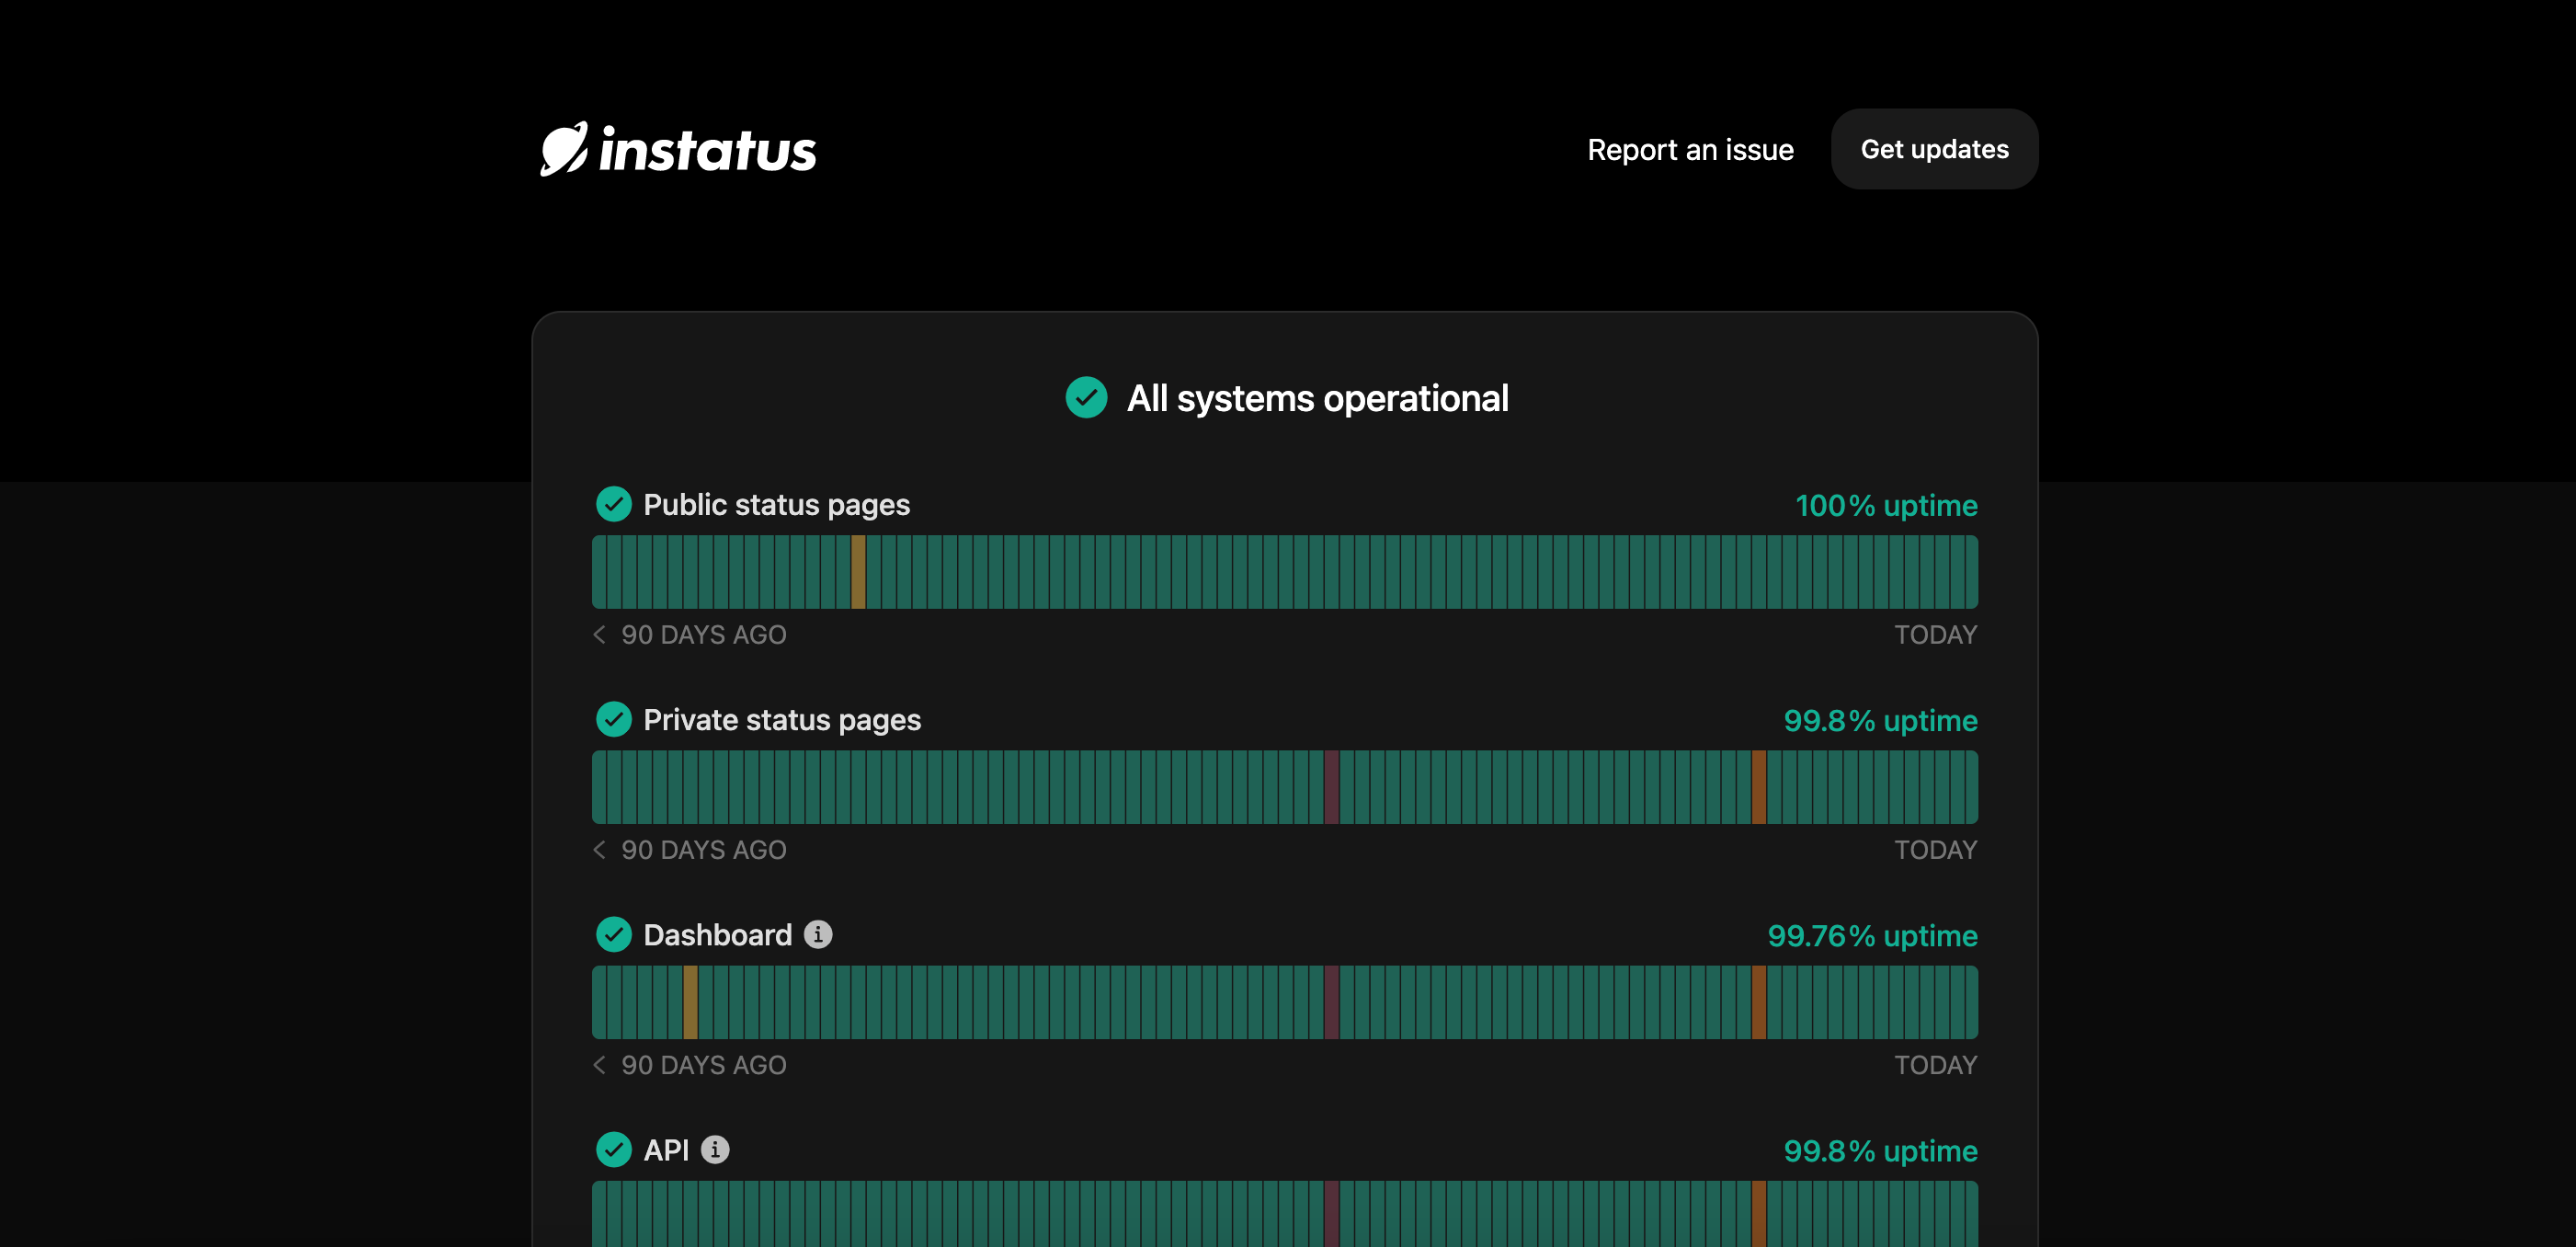
Task: Click TODAY label under Private status pages
Action: 1935,850
